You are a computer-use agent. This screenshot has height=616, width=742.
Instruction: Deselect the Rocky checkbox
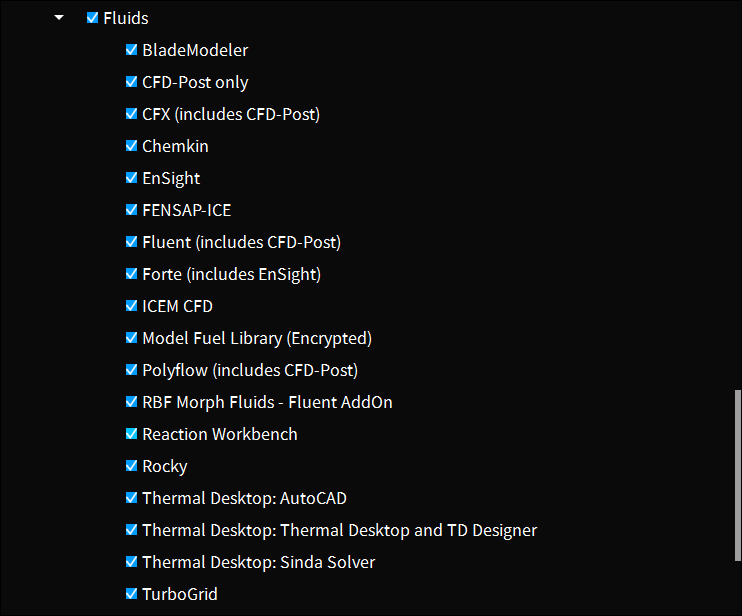point(131,466)
